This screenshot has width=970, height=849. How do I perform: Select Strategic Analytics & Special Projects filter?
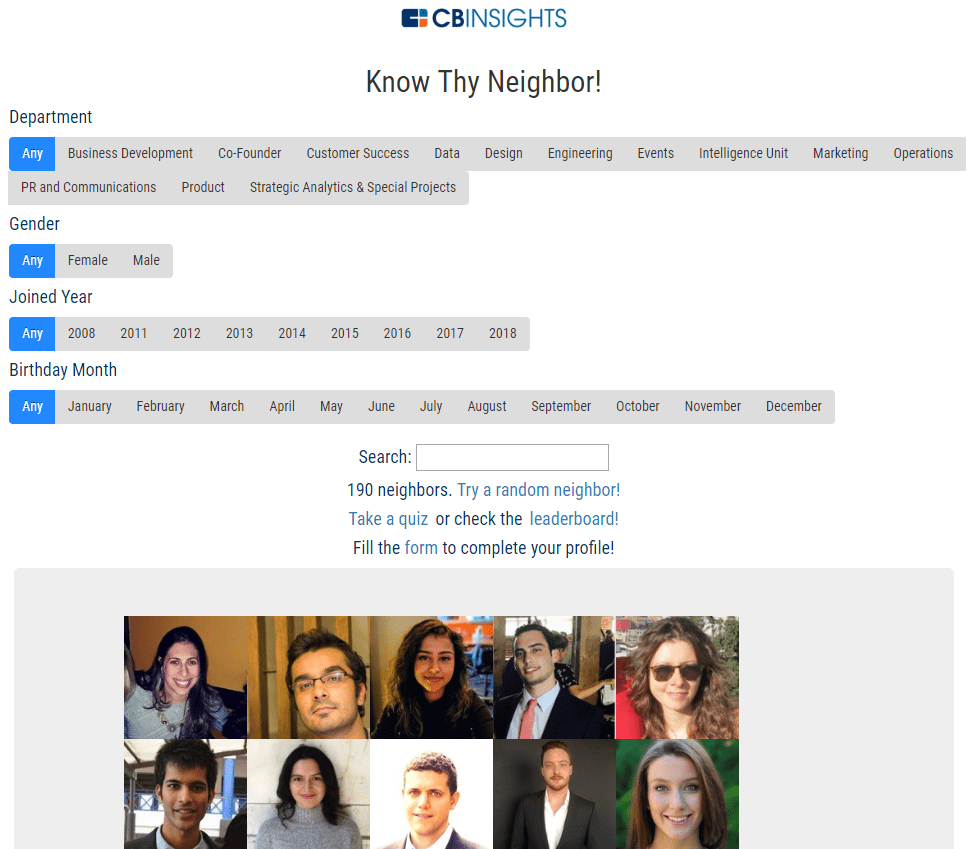pos(353,187)
